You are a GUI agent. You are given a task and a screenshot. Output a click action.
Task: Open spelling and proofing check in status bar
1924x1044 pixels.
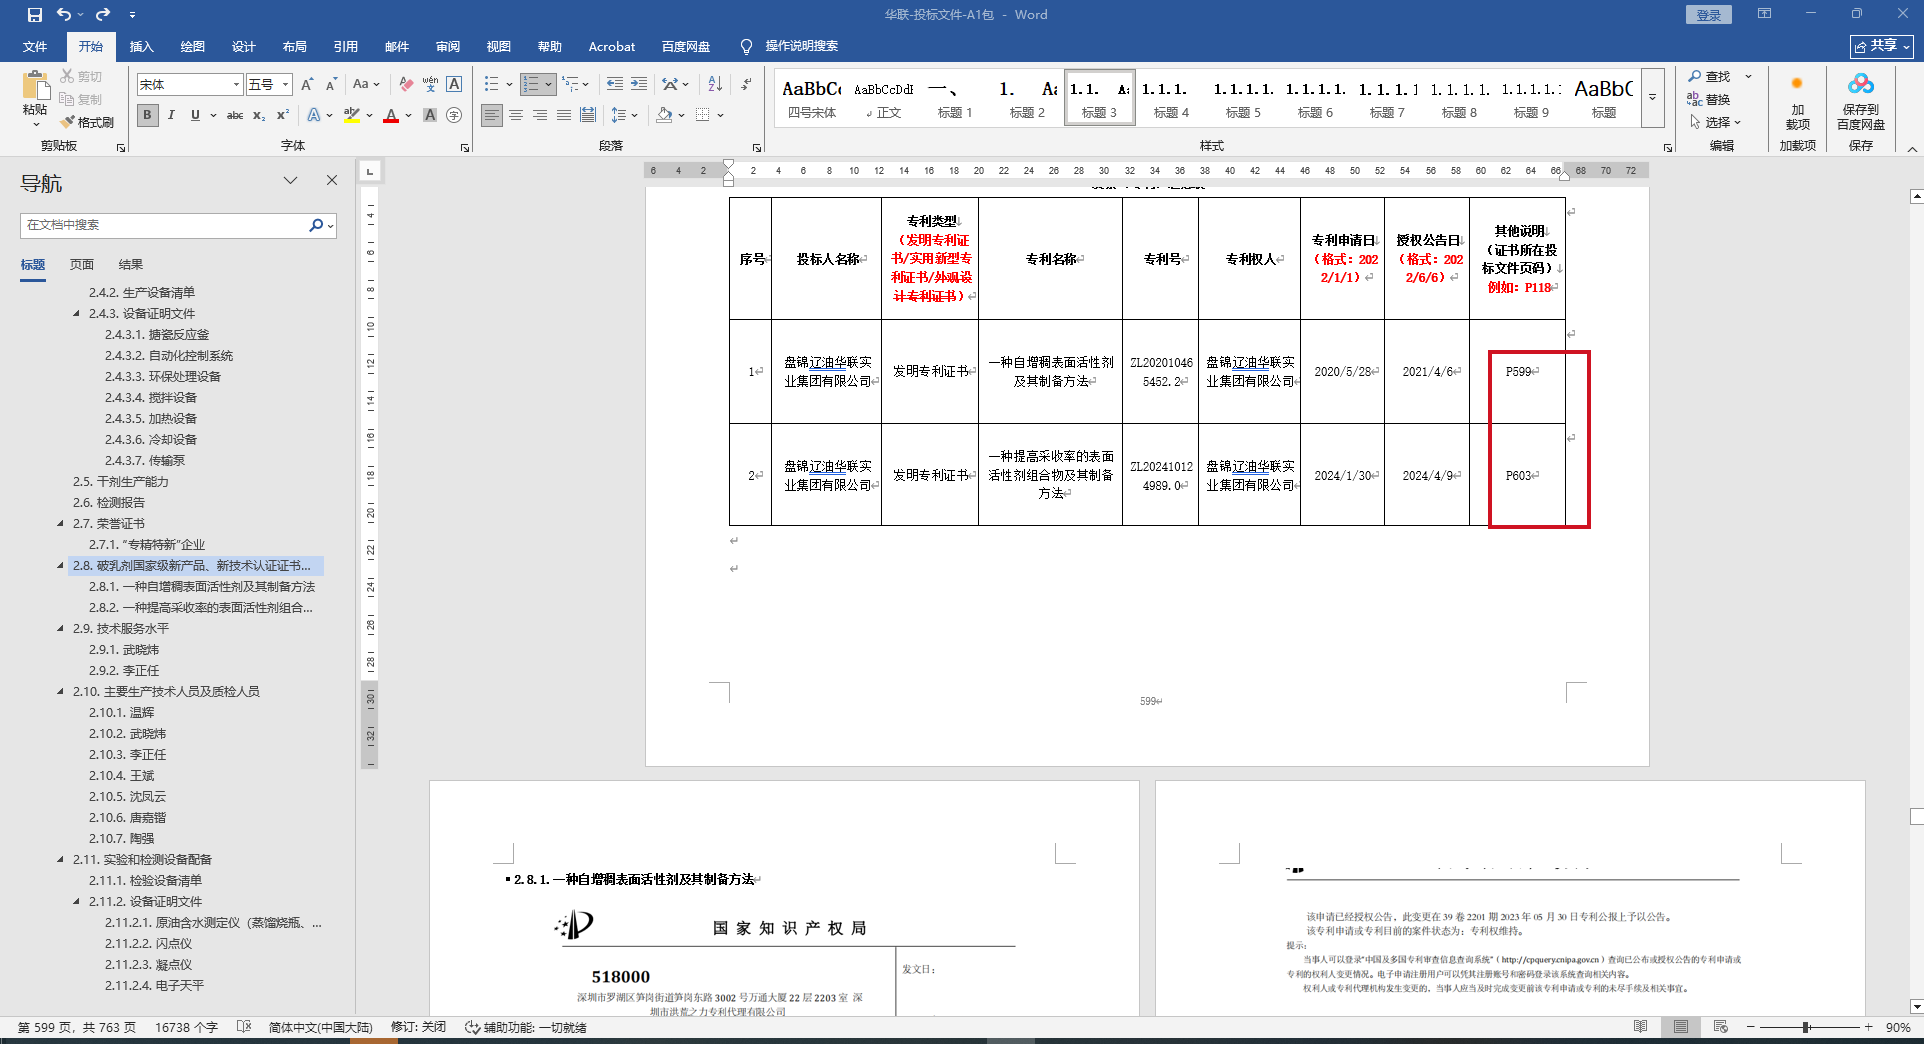pos(244,1027)
